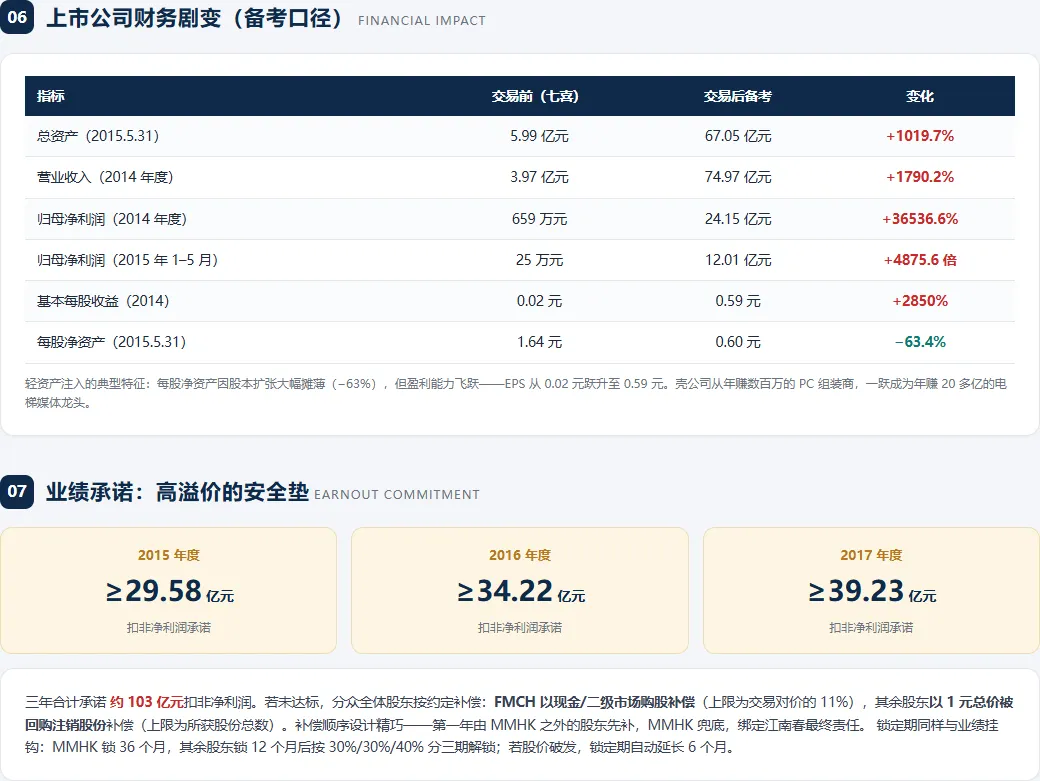1040x781 pixels.
Task: Click the value 0.60 元
Action: tap(738, 342)
